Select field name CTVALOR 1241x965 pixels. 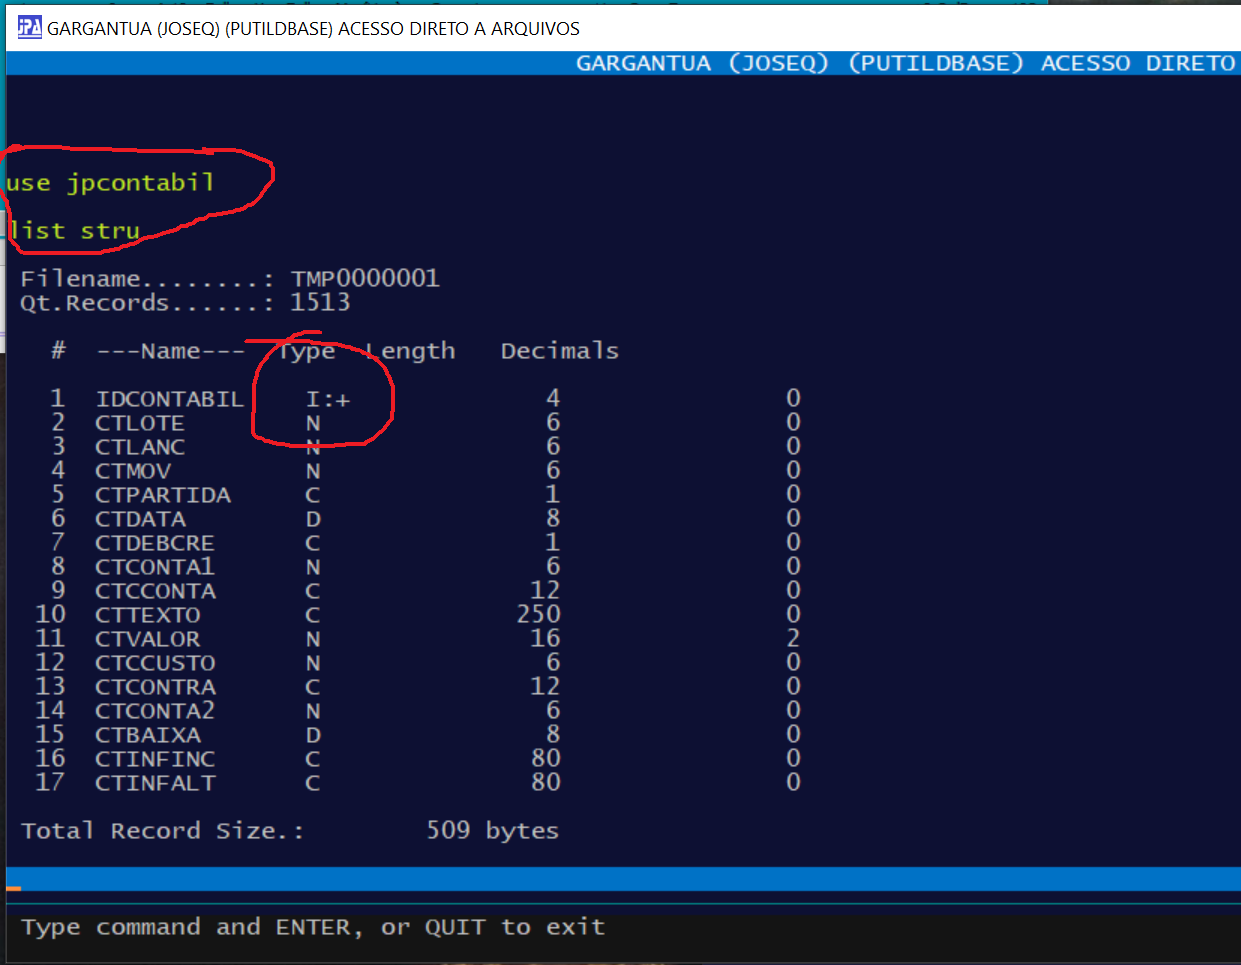pos(148,639)
